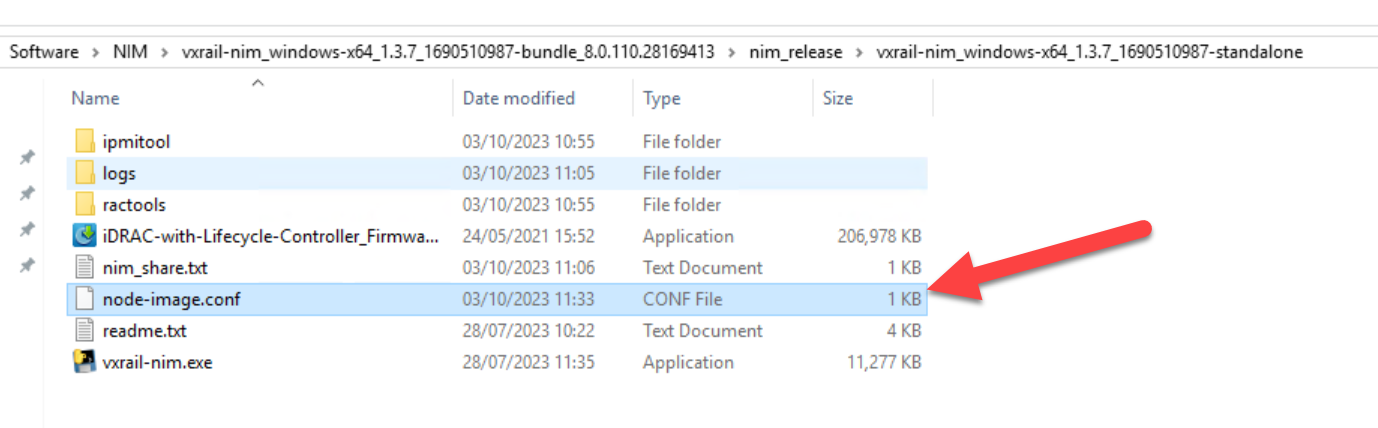
Task: Go to the Software breadcrumb segment
Action: point(45,52)
